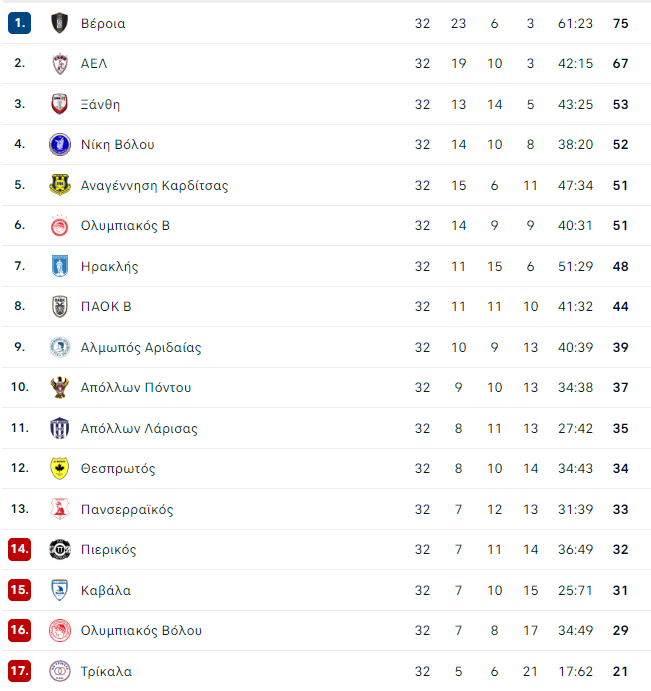Open the Καβάλα team name link

click(106, 591)
